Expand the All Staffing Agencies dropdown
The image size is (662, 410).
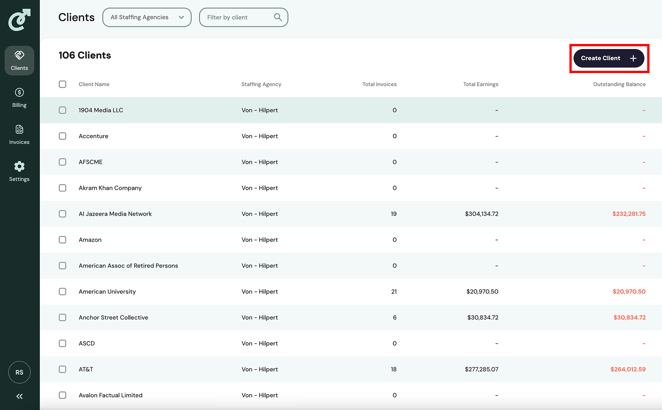pyautogui.click(x=147, y=17)
